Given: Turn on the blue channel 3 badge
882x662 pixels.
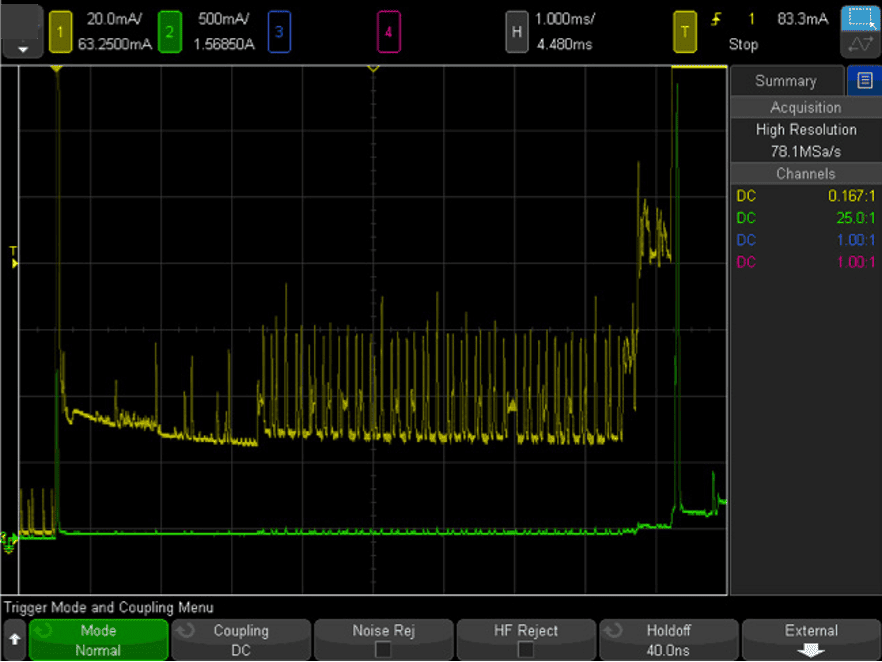Looking at the screenshot, I should pos(278,32).
